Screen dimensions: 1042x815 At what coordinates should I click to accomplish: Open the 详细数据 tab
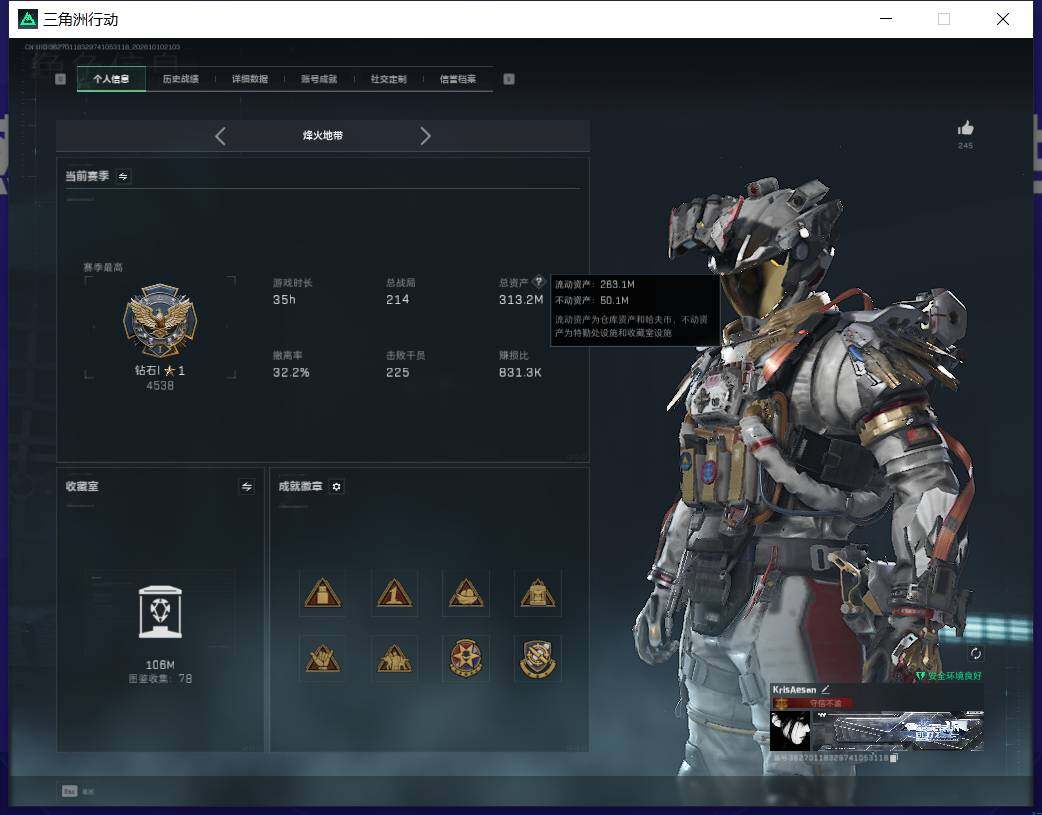click(x=250, y=79)
